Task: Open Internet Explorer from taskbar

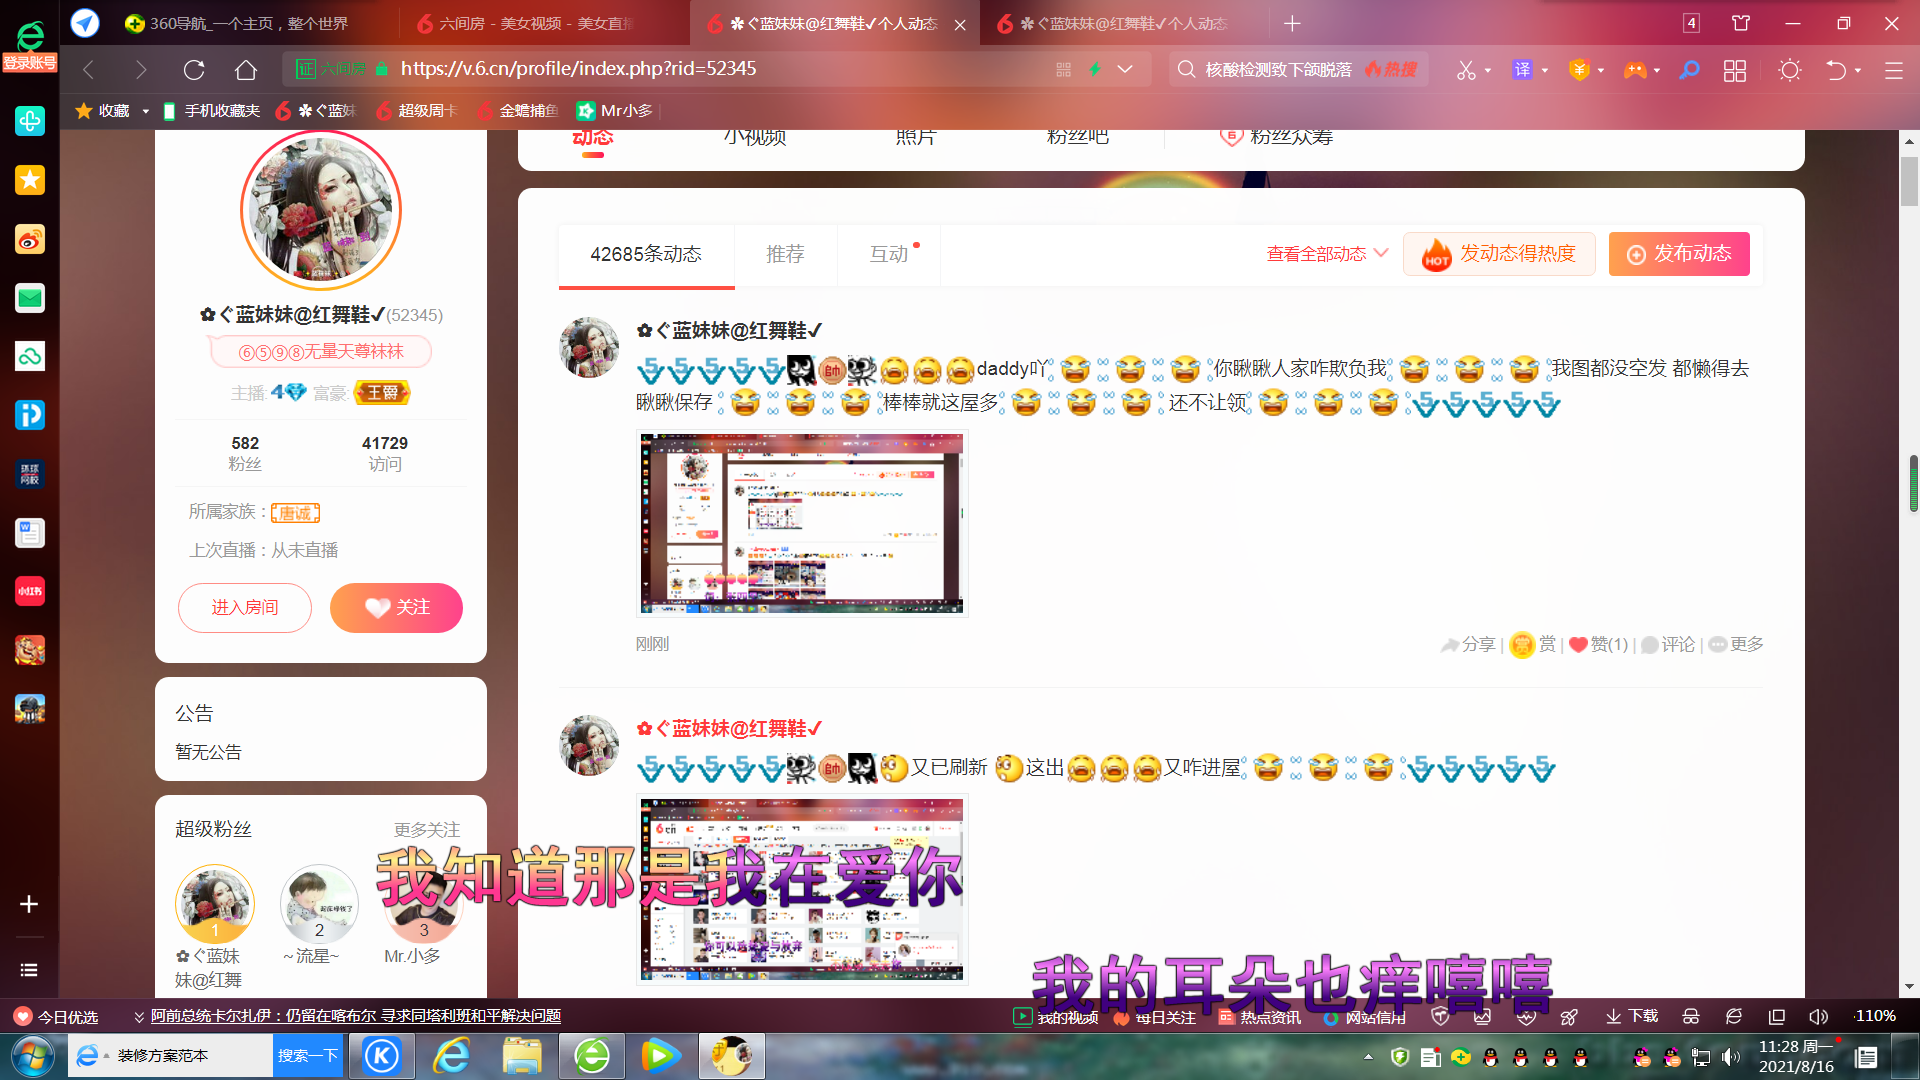Action: (452, 1056)
